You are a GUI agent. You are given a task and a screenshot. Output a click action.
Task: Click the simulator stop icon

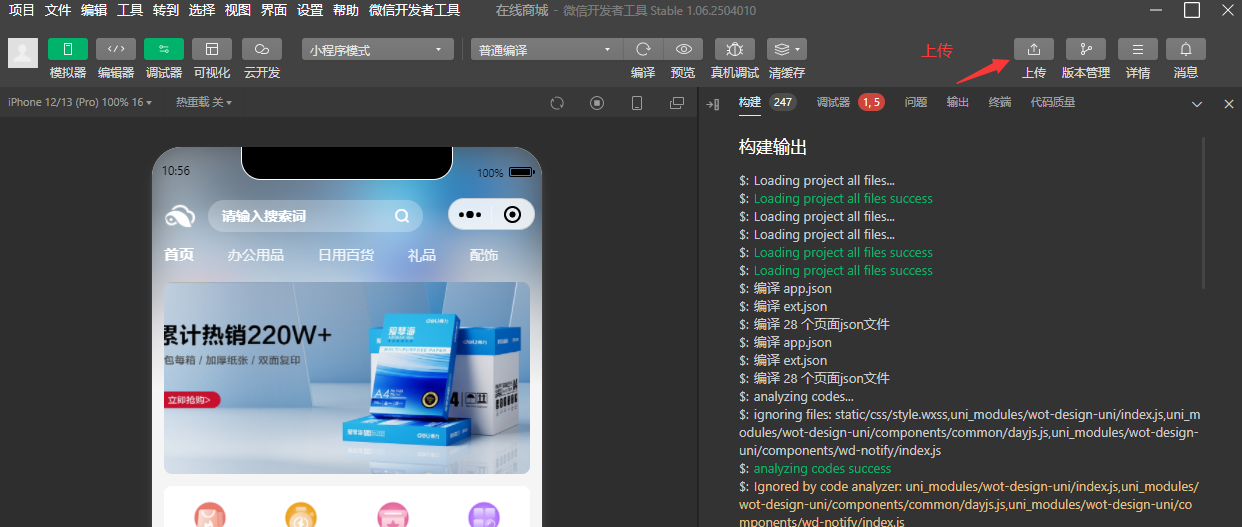(x=597, y=103)
